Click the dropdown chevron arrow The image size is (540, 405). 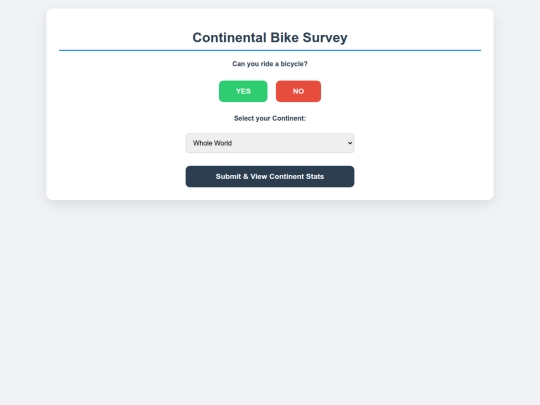pos(350,143)
